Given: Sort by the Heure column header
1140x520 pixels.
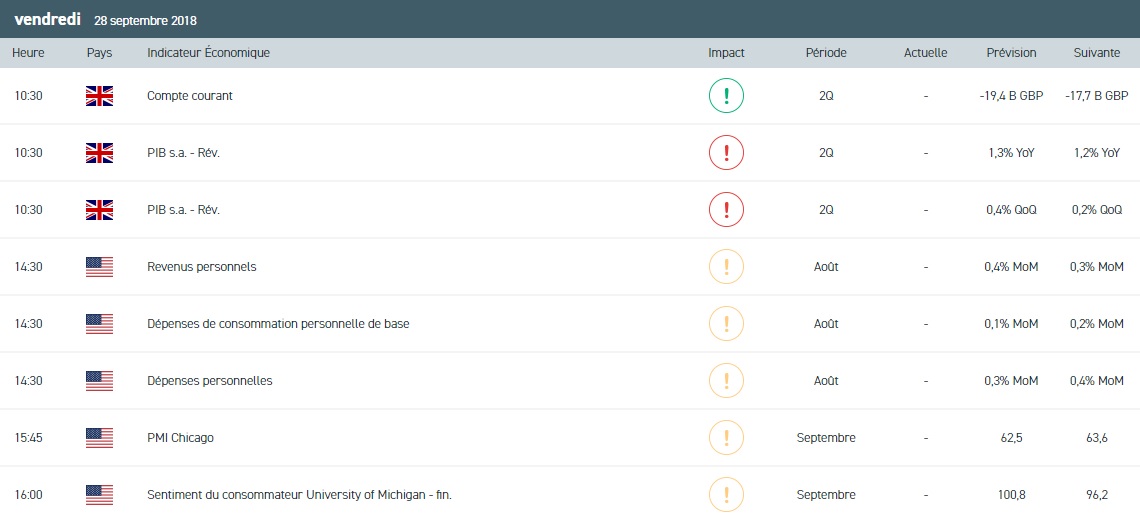Looking at the screenshot, I should point(28,53).
